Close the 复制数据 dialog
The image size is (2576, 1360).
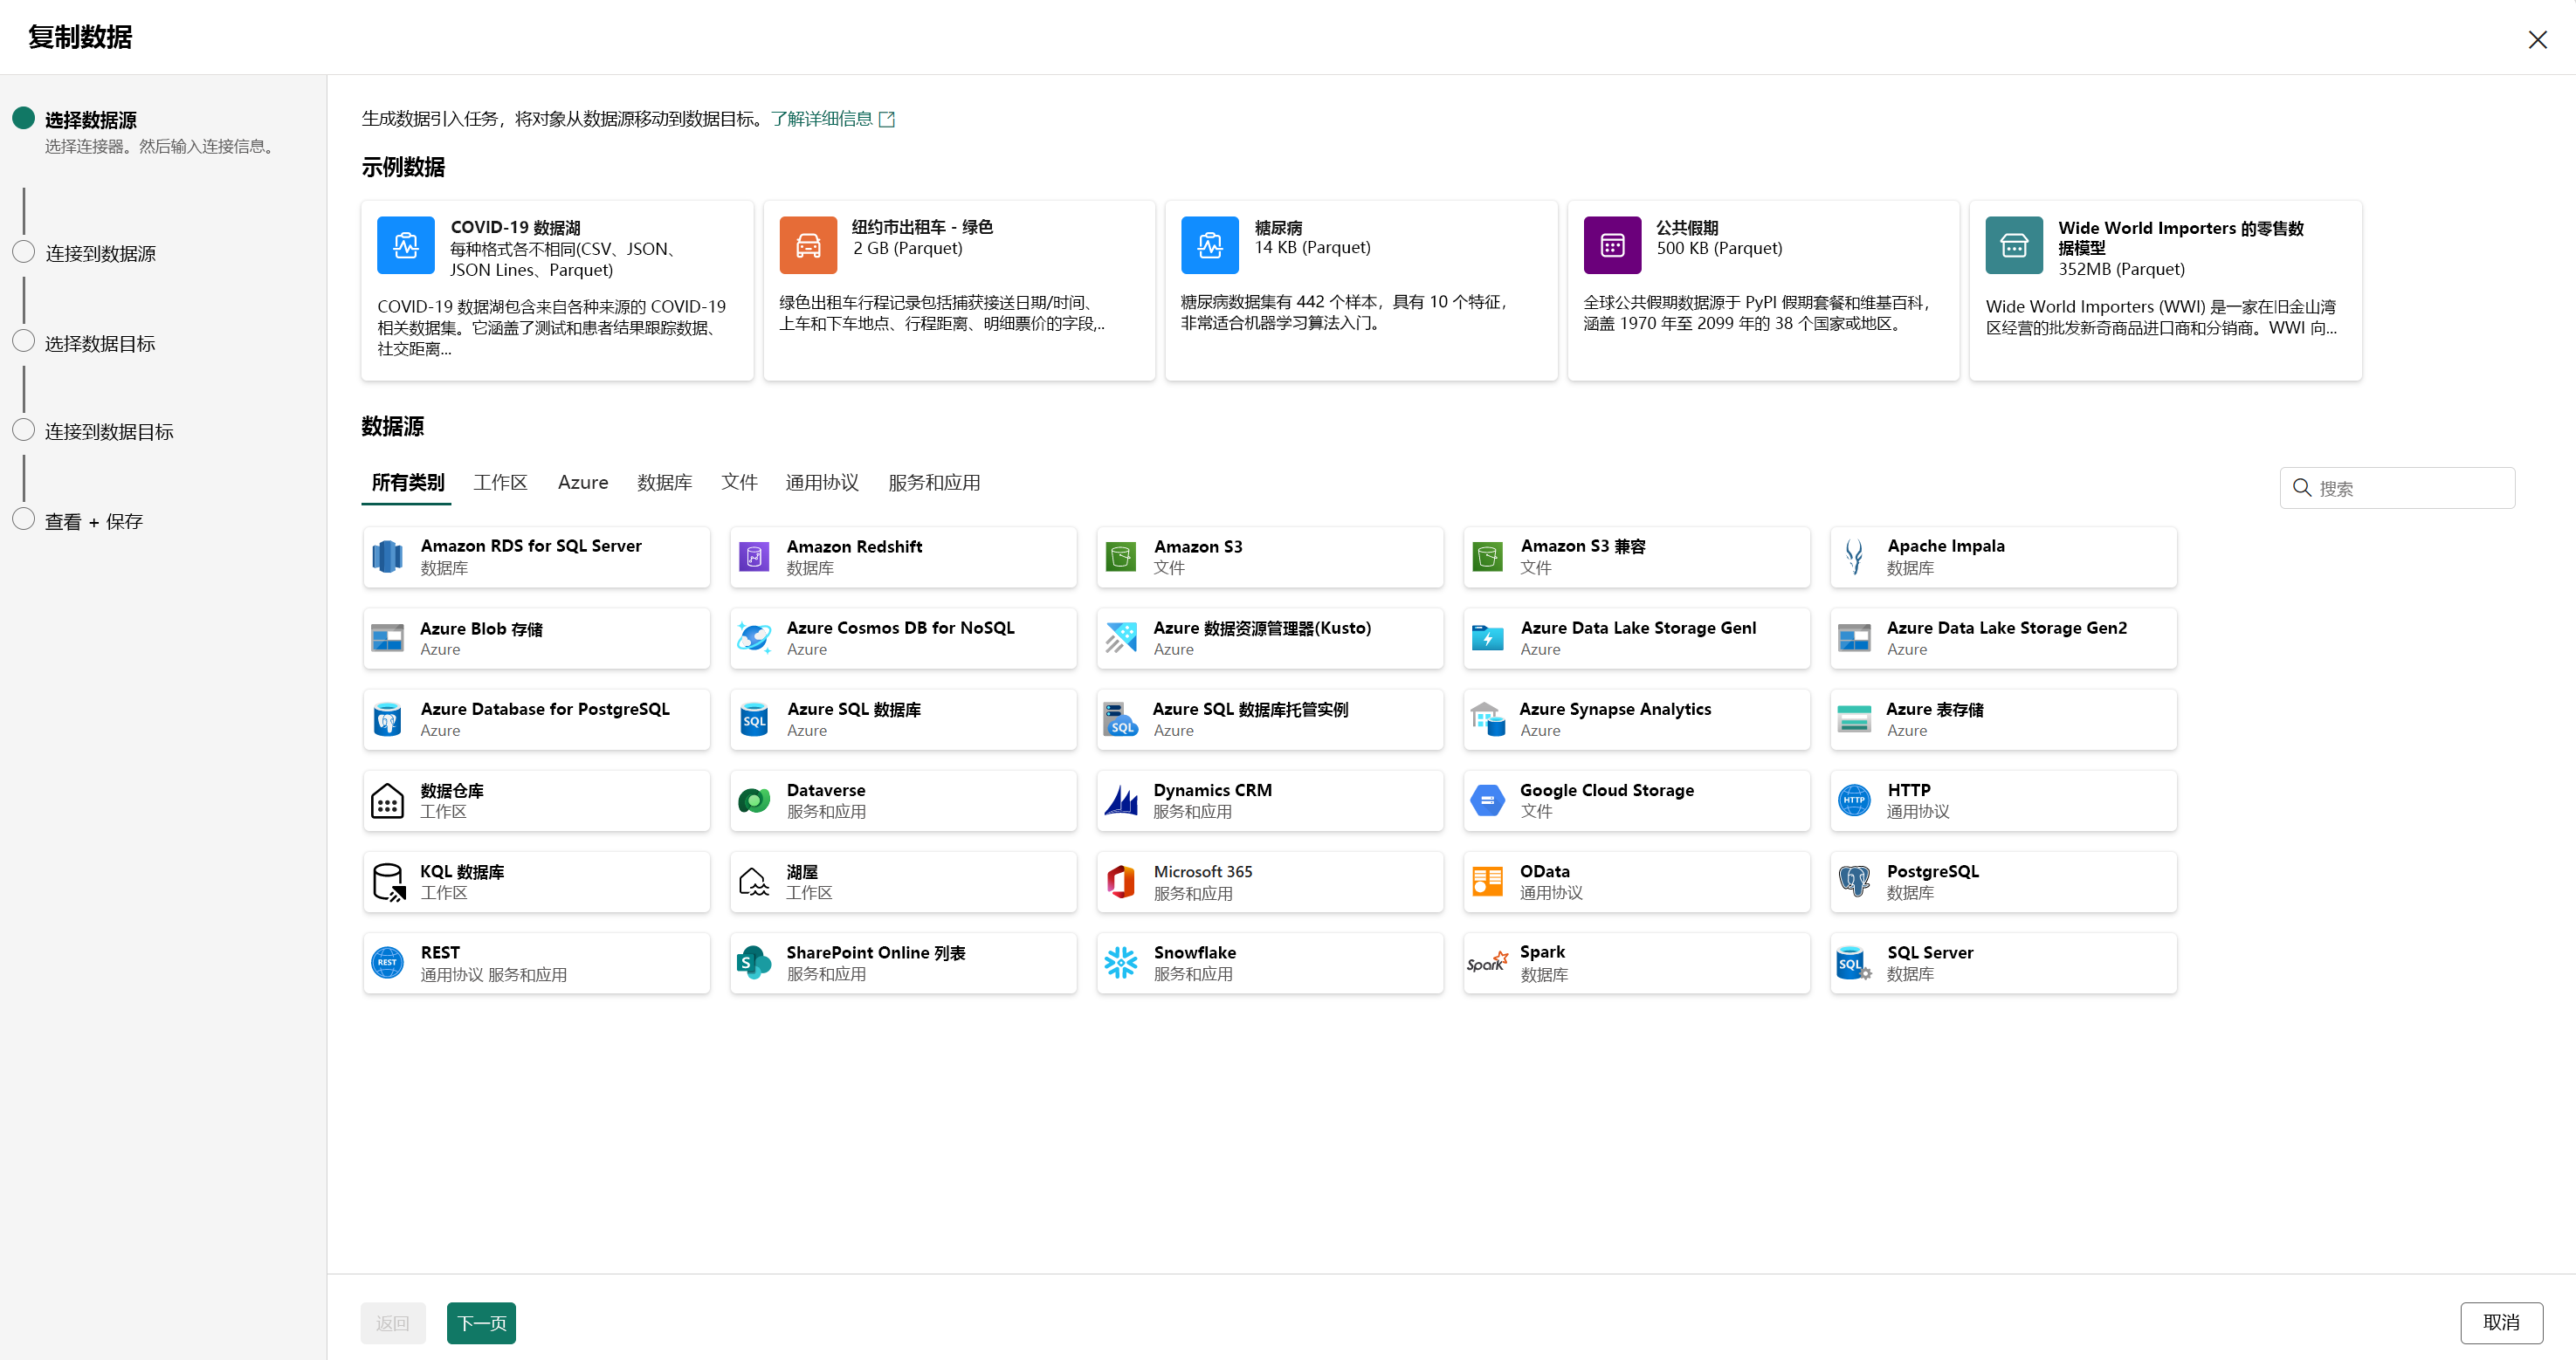coord(2537,40)
